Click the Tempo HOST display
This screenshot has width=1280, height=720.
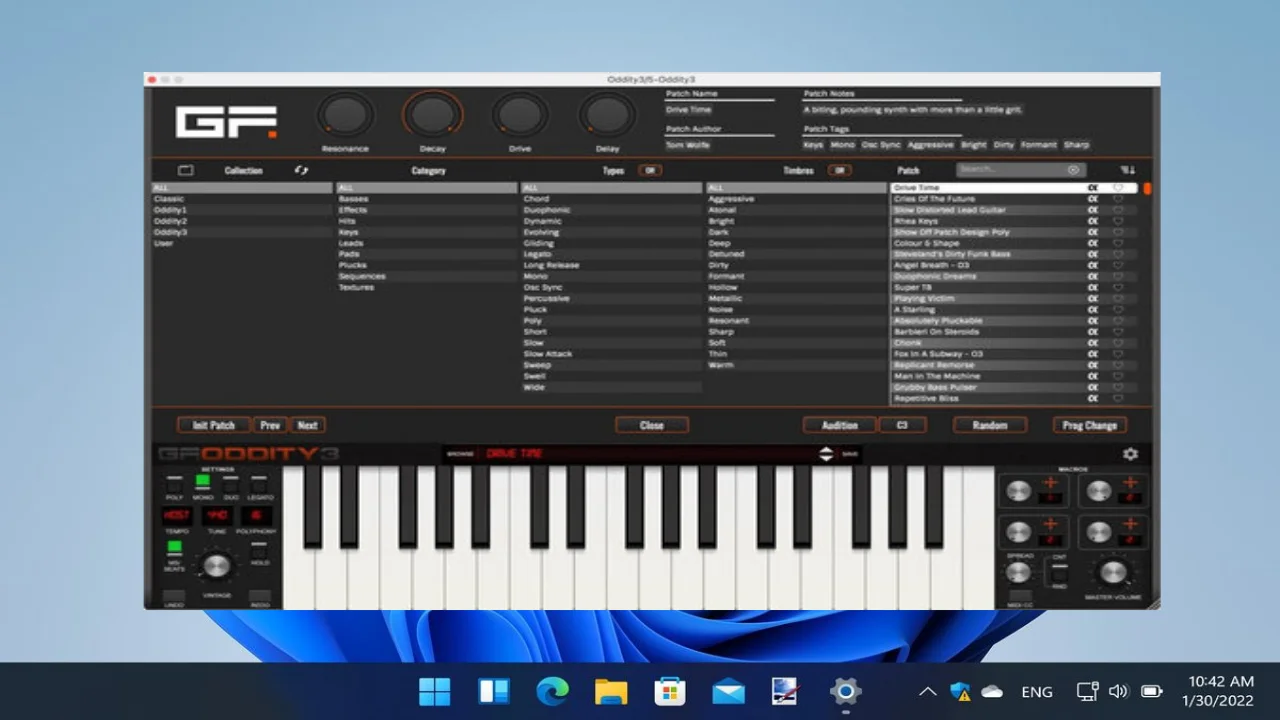[x=178, y=516]
